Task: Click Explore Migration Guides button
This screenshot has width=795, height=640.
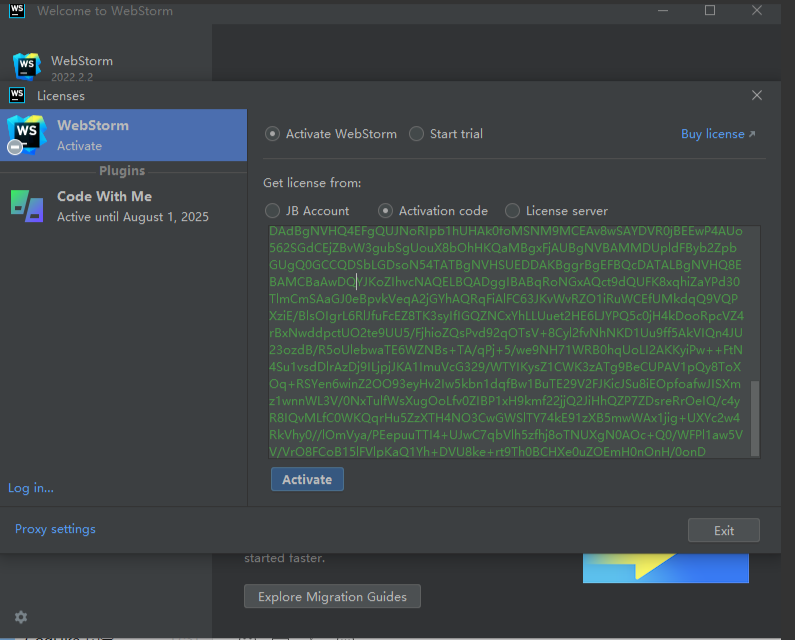Action: pos(332,596)
